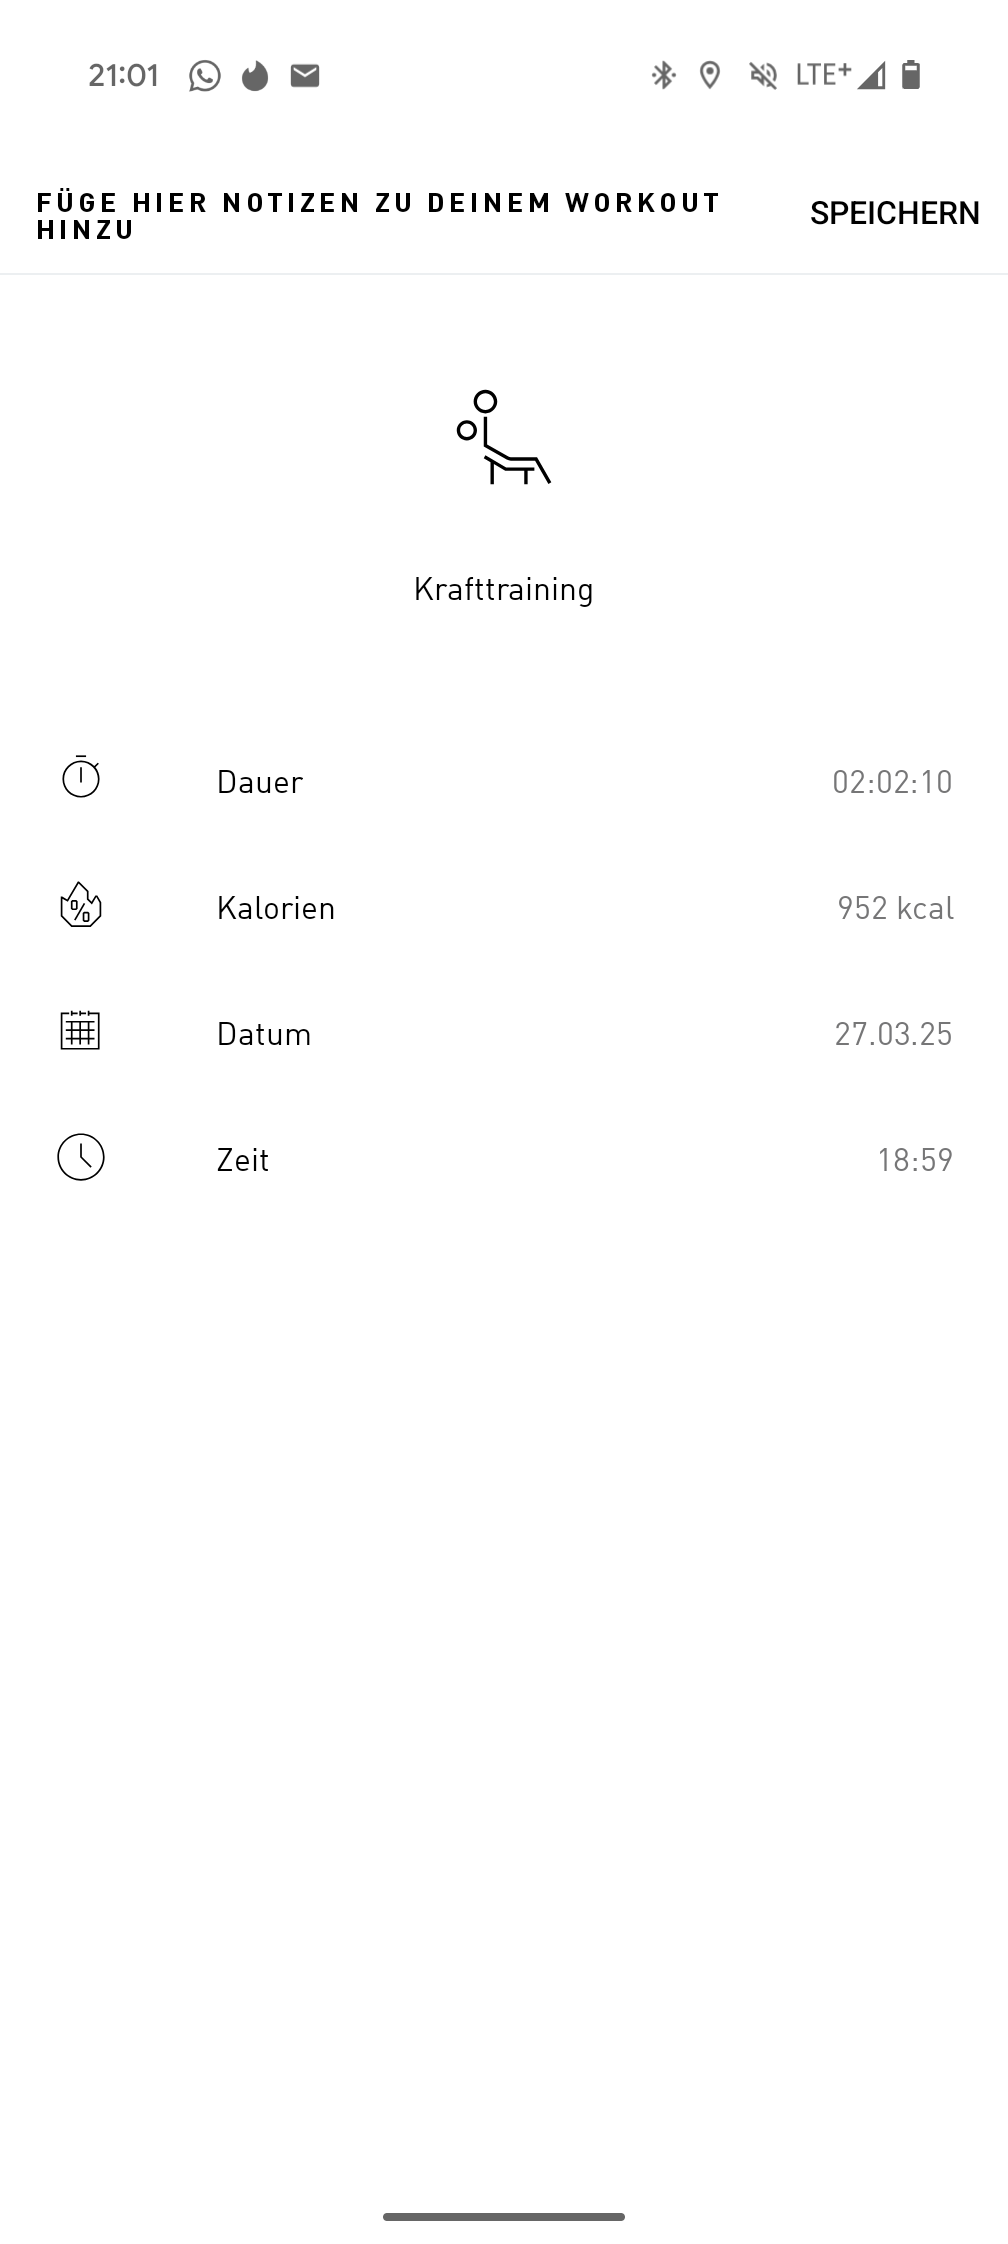
Task: Tap the location pin status icon
Action: pos(710,75)
